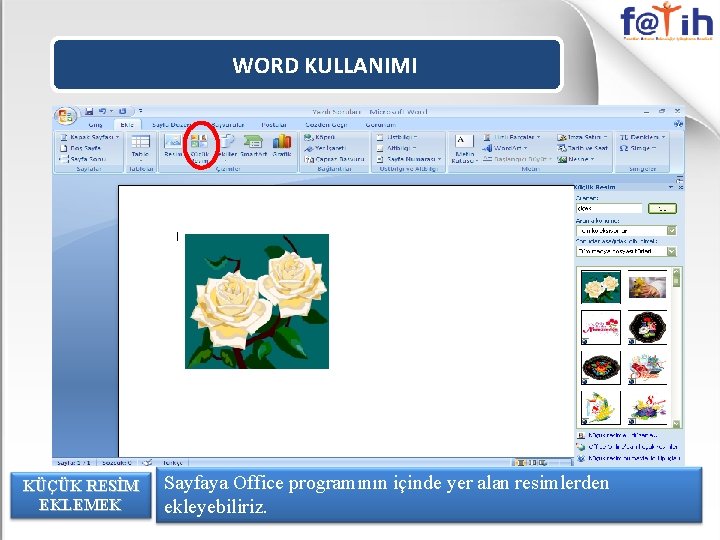The height and width of the screenshot is (540, 720).
Task: Open the Sayfa Numarası dropdown
Action: (409, 159)
